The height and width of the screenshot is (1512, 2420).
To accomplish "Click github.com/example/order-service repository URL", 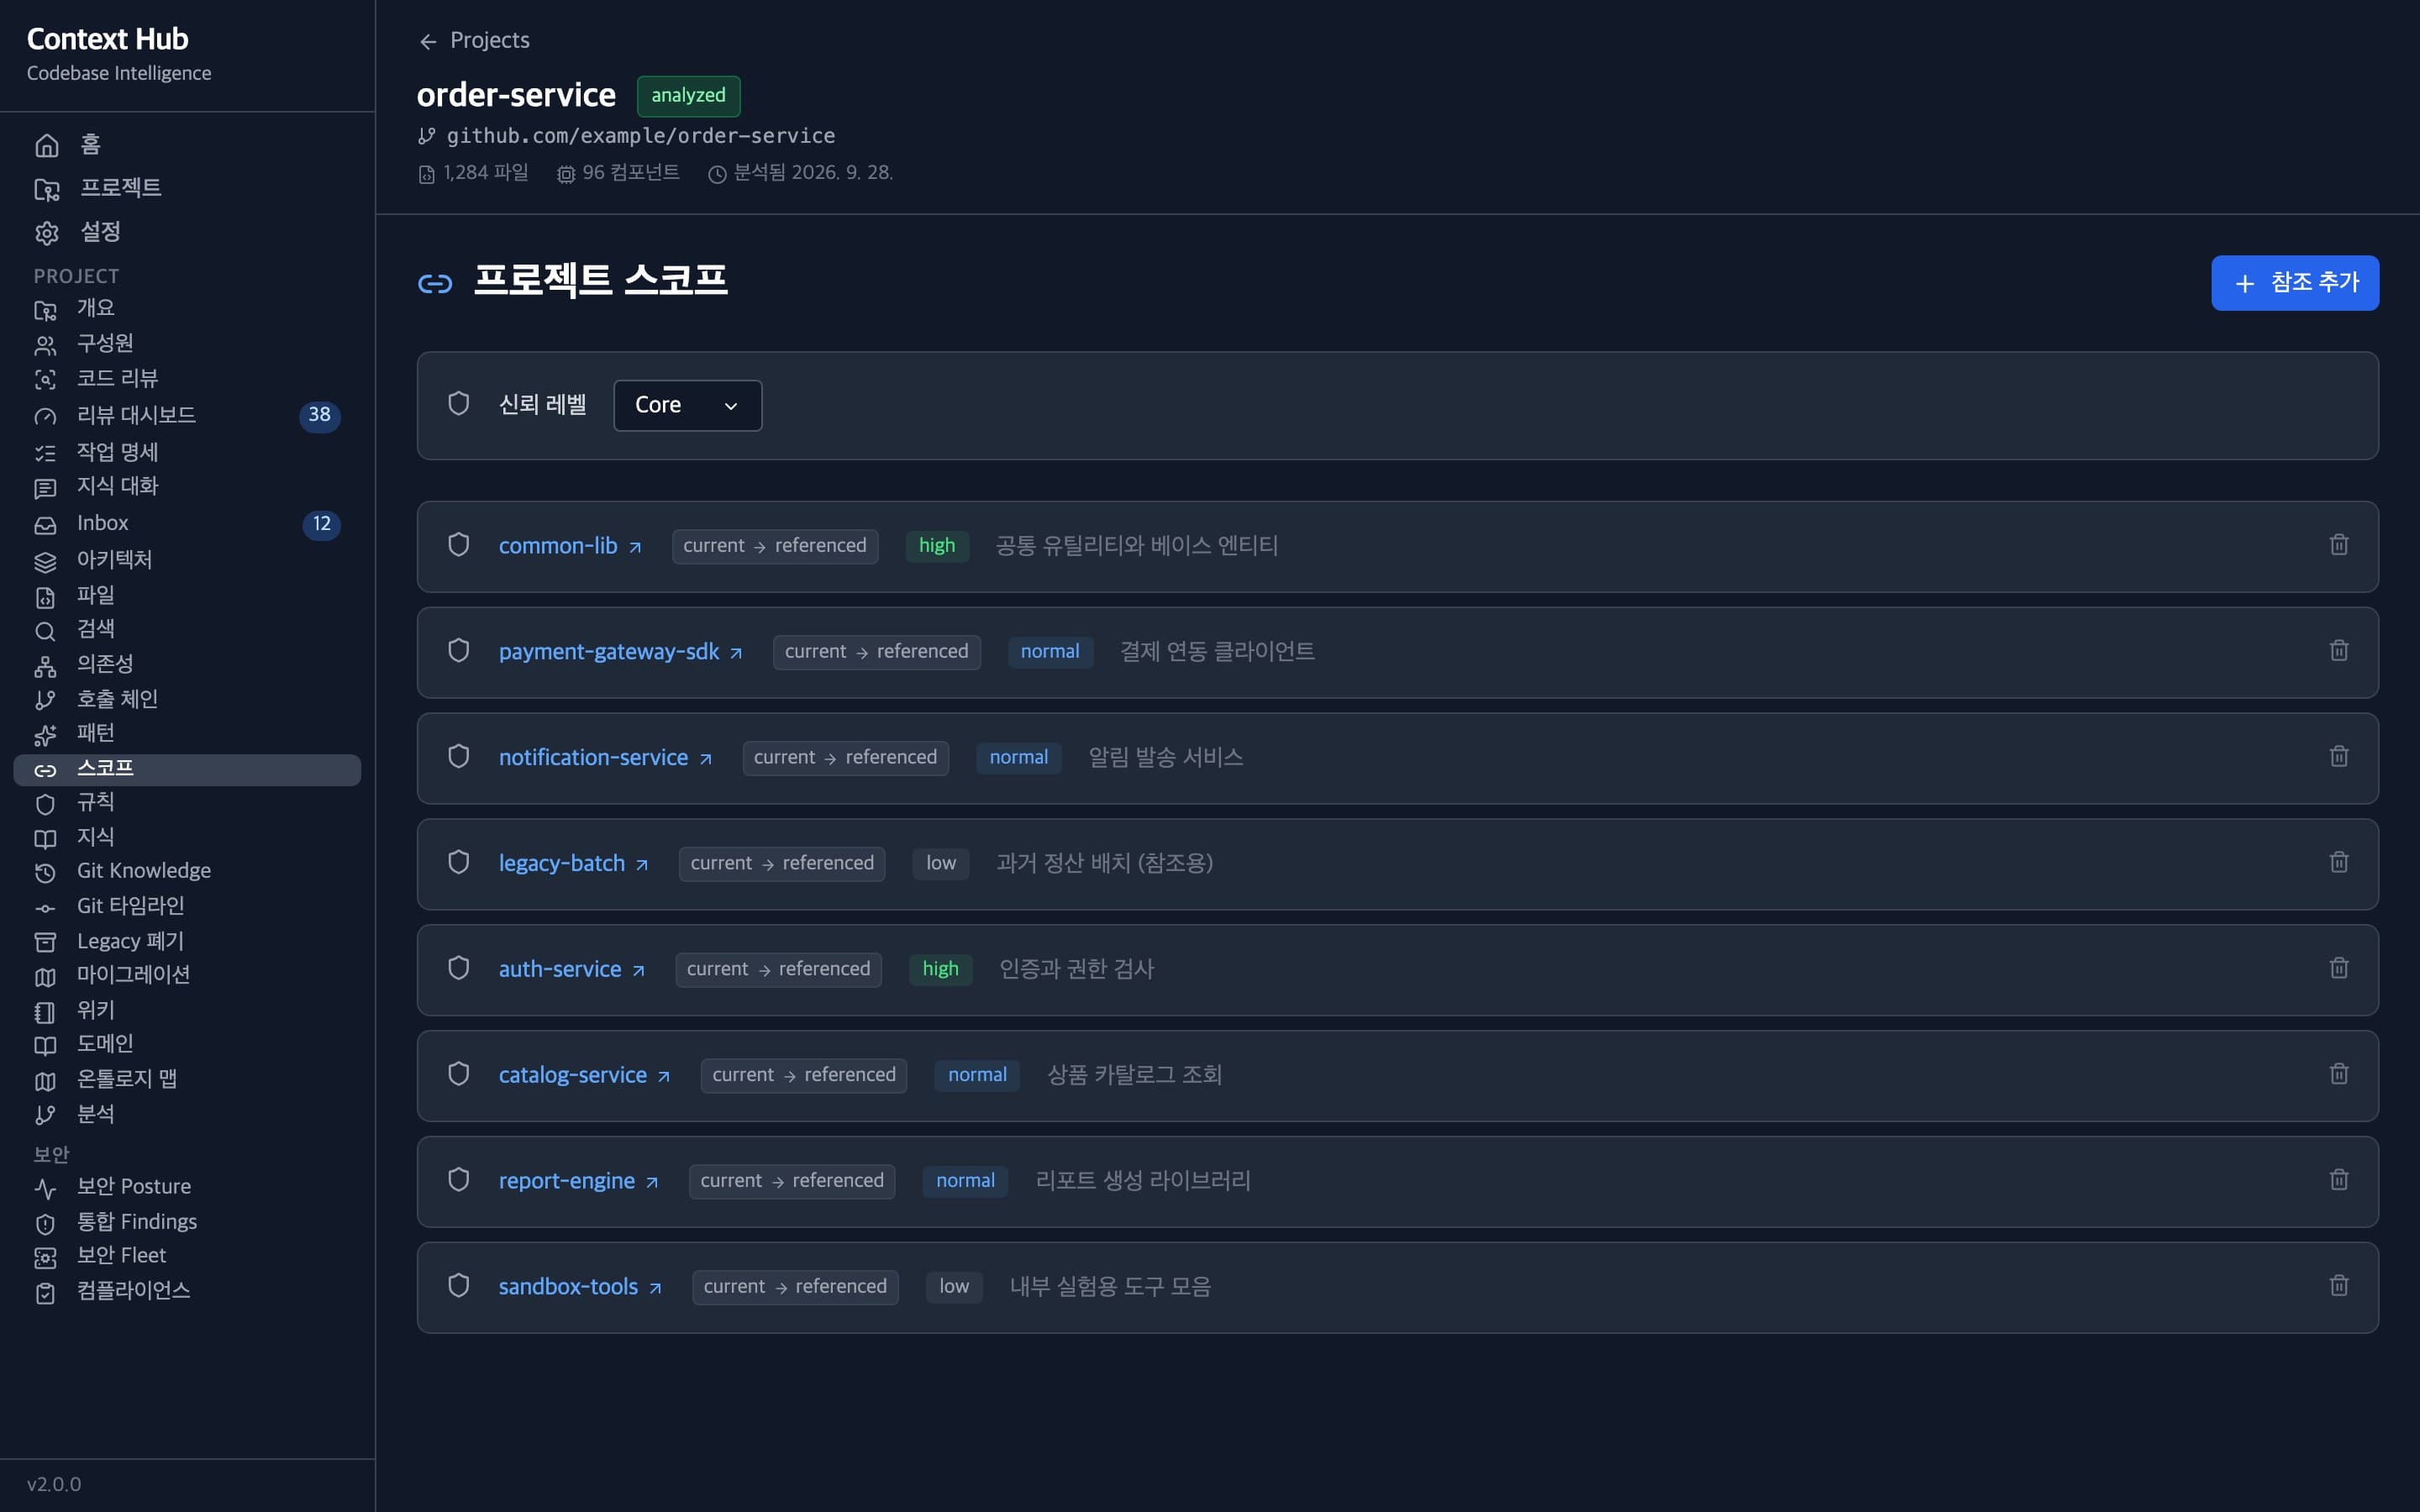I will tap(640, 136).
